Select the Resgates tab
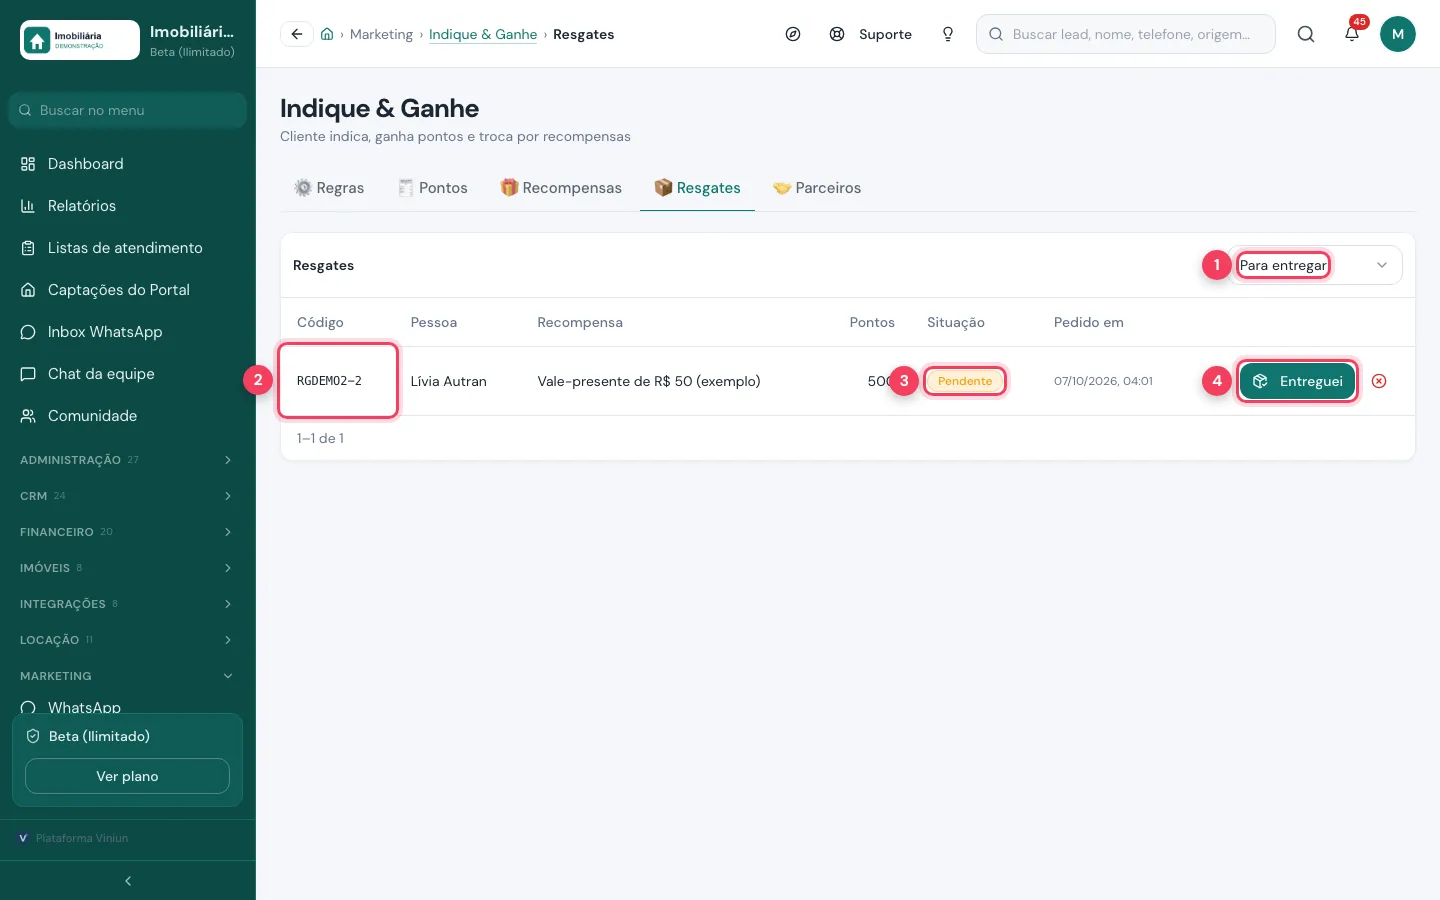Image resolution: width=1440 pixels, height=900 pixels. pos(697,188)
